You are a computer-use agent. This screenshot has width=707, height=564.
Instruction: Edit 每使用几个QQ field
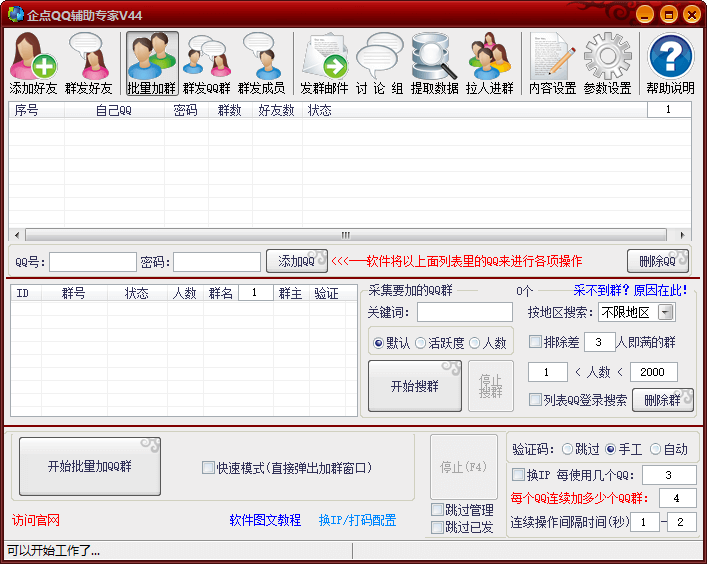pyautogui.click(x=669, y=475)
